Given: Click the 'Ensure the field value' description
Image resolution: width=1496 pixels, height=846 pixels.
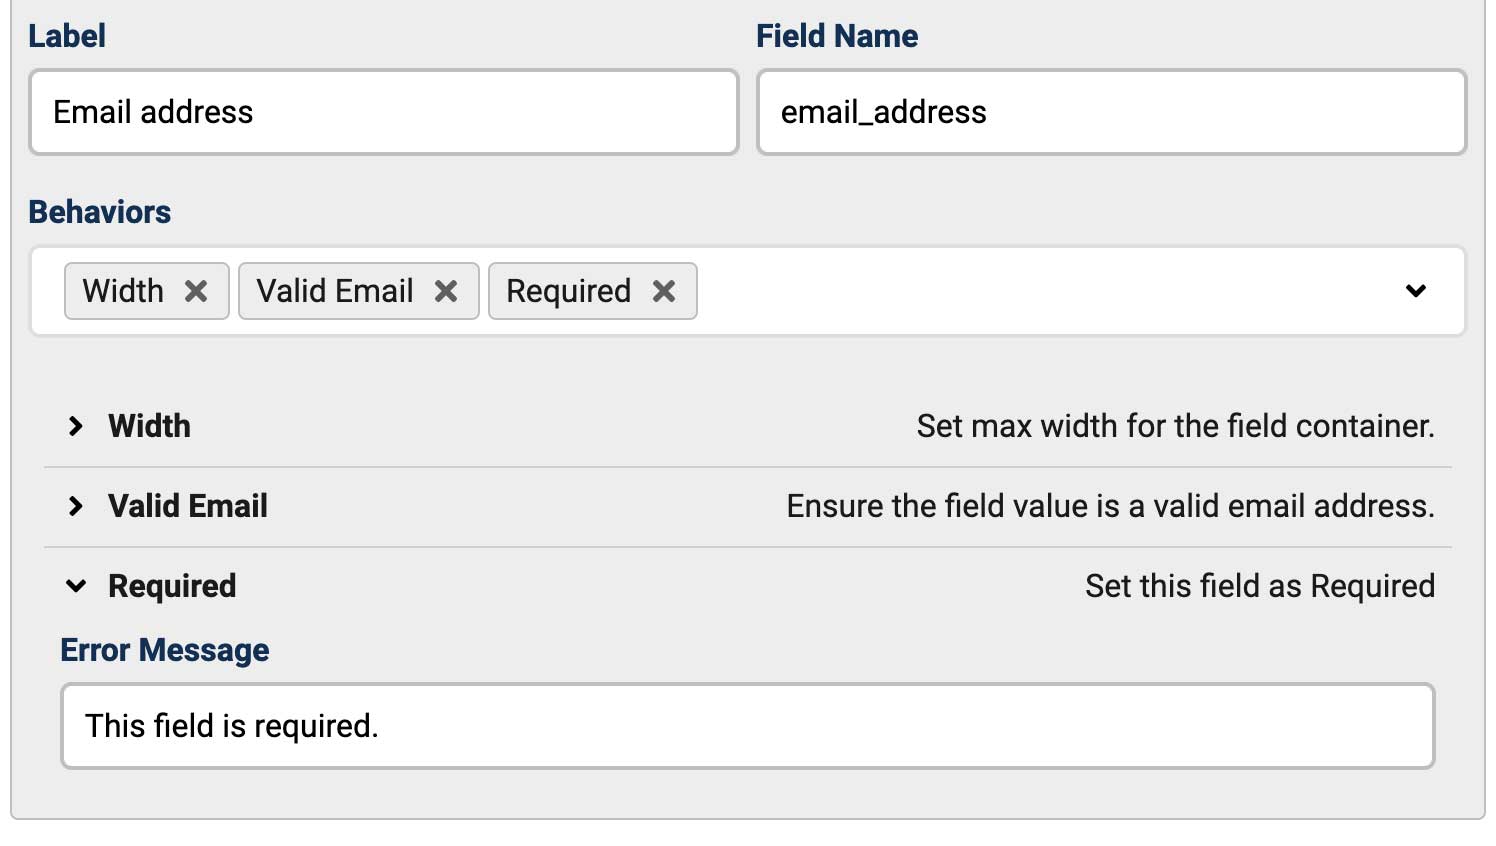Looking at the screenshot, I should coord(1110,506).
